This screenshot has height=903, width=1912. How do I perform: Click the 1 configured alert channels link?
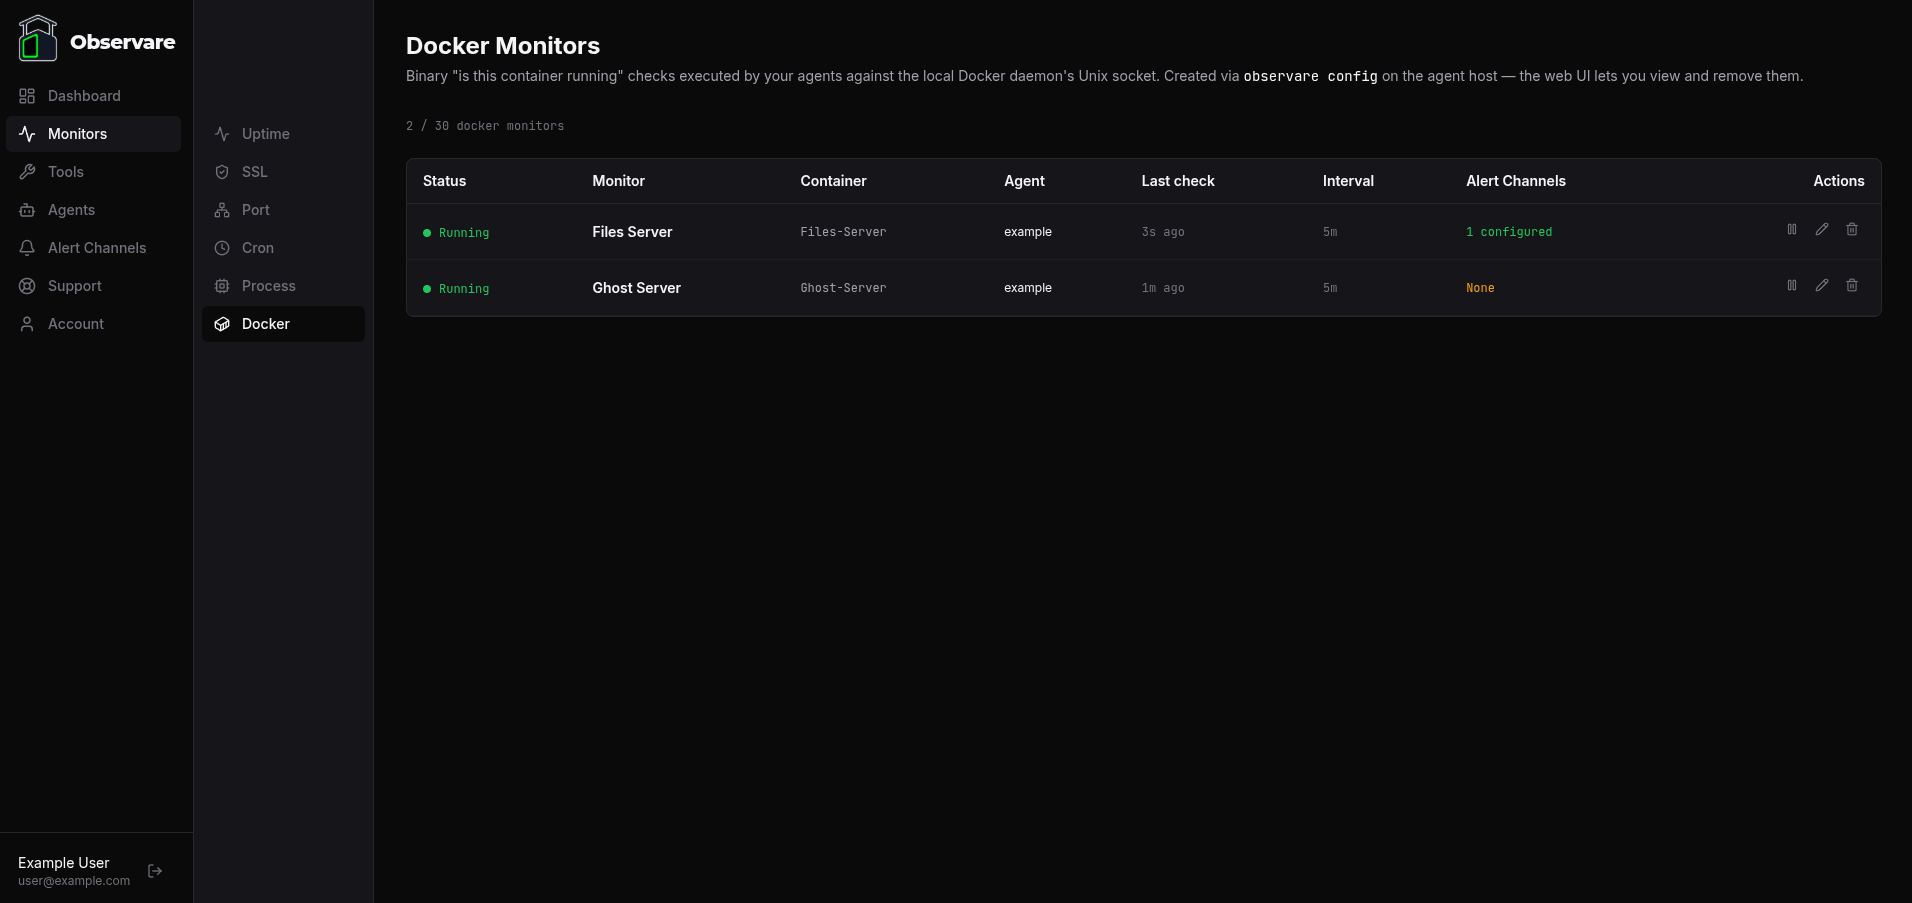pos(1509,231)
